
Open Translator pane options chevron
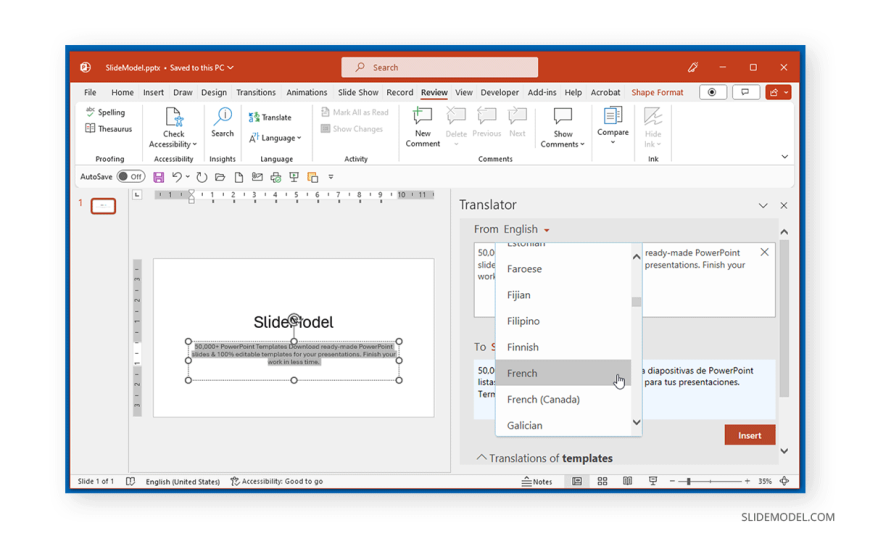763,205
